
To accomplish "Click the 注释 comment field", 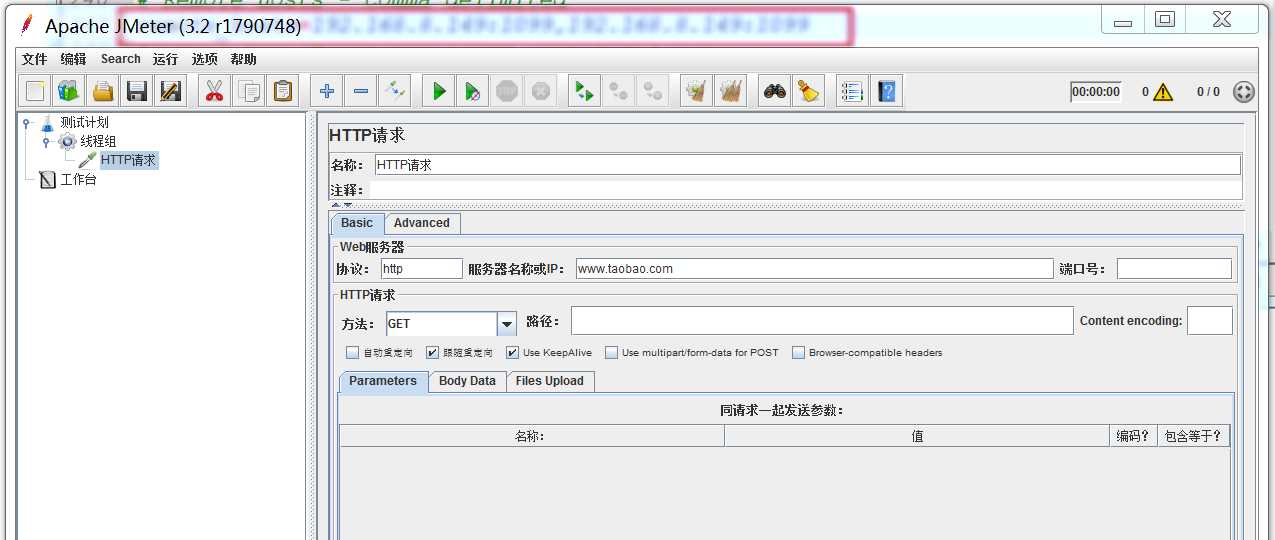I will click(x=805, y=189).
